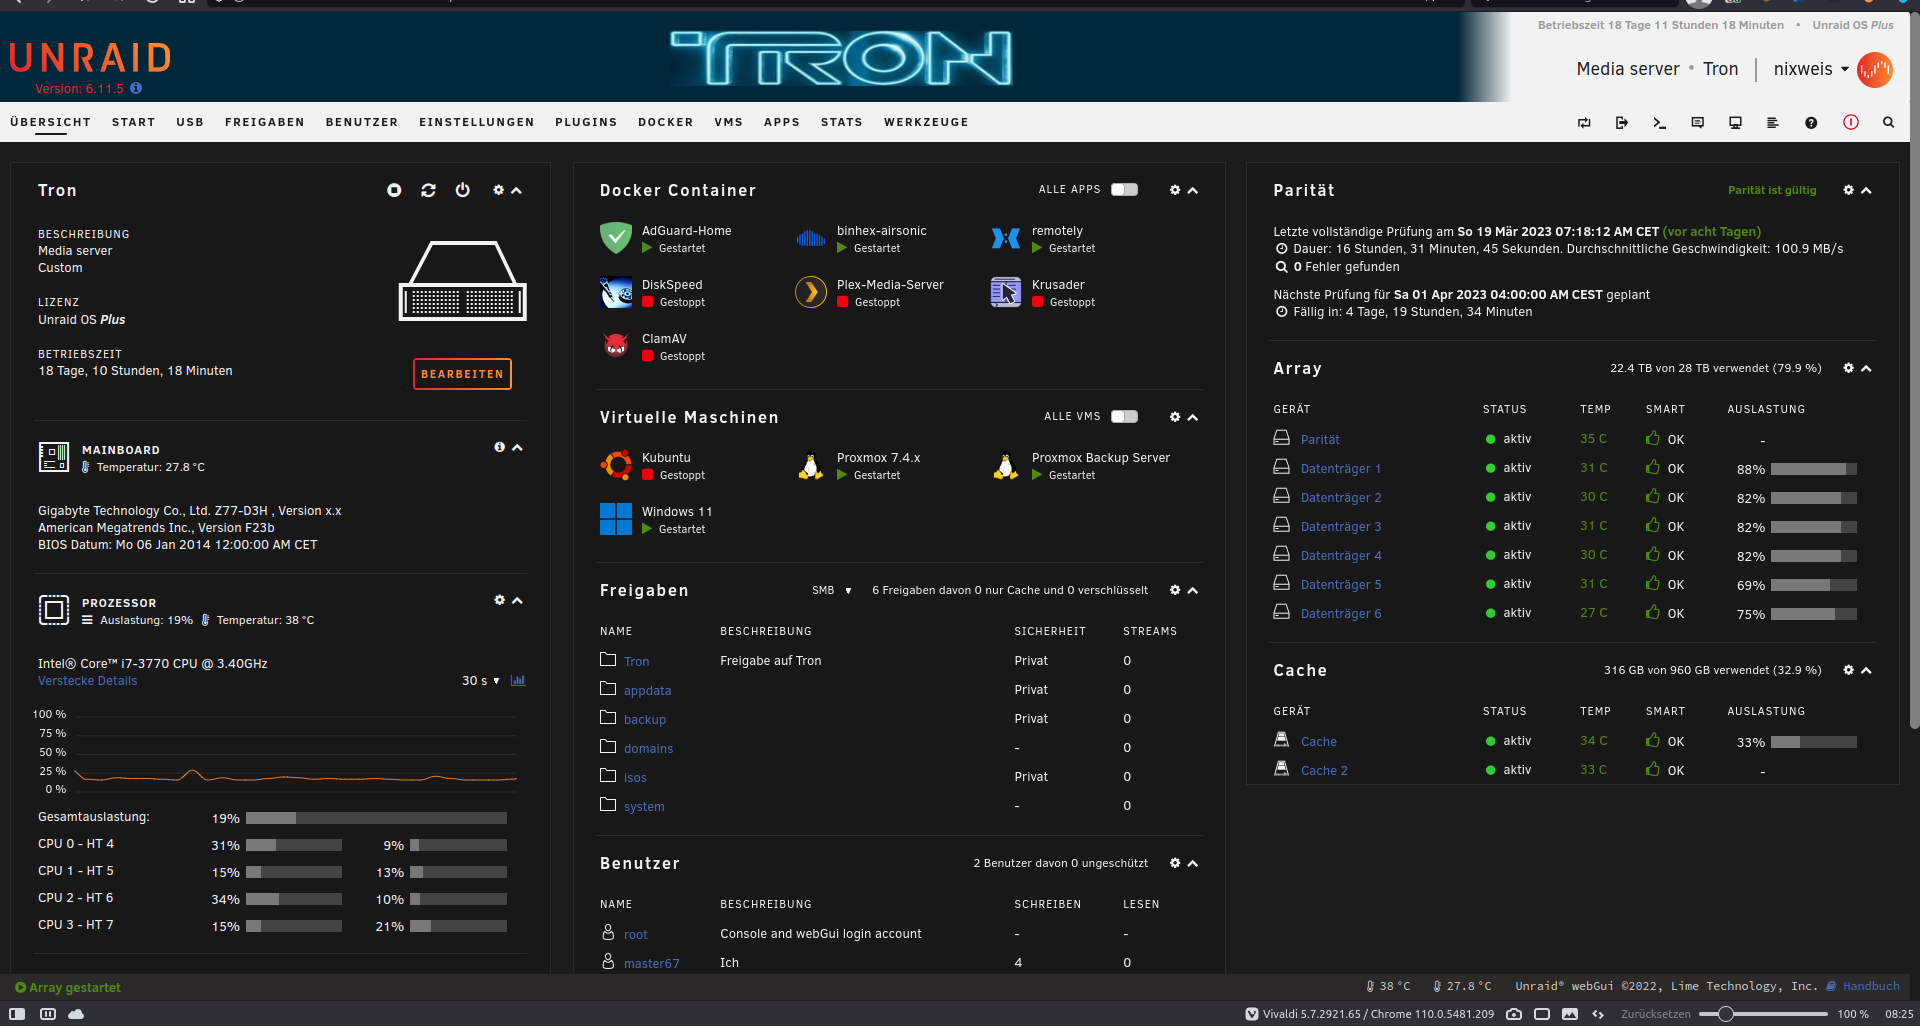The image size is (1920, 1026).
Task: Open the Cache 2 device link
Action: coord(1324,770)
